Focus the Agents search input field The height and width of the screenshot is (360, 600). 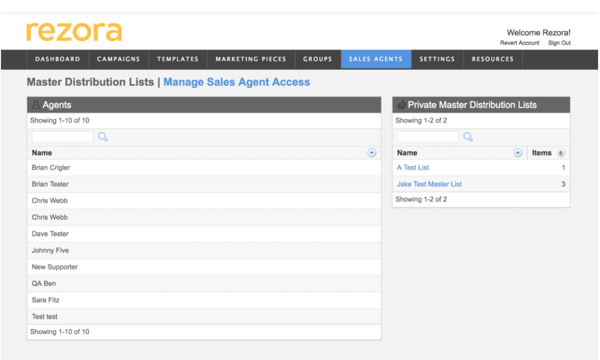click(63, 137)
